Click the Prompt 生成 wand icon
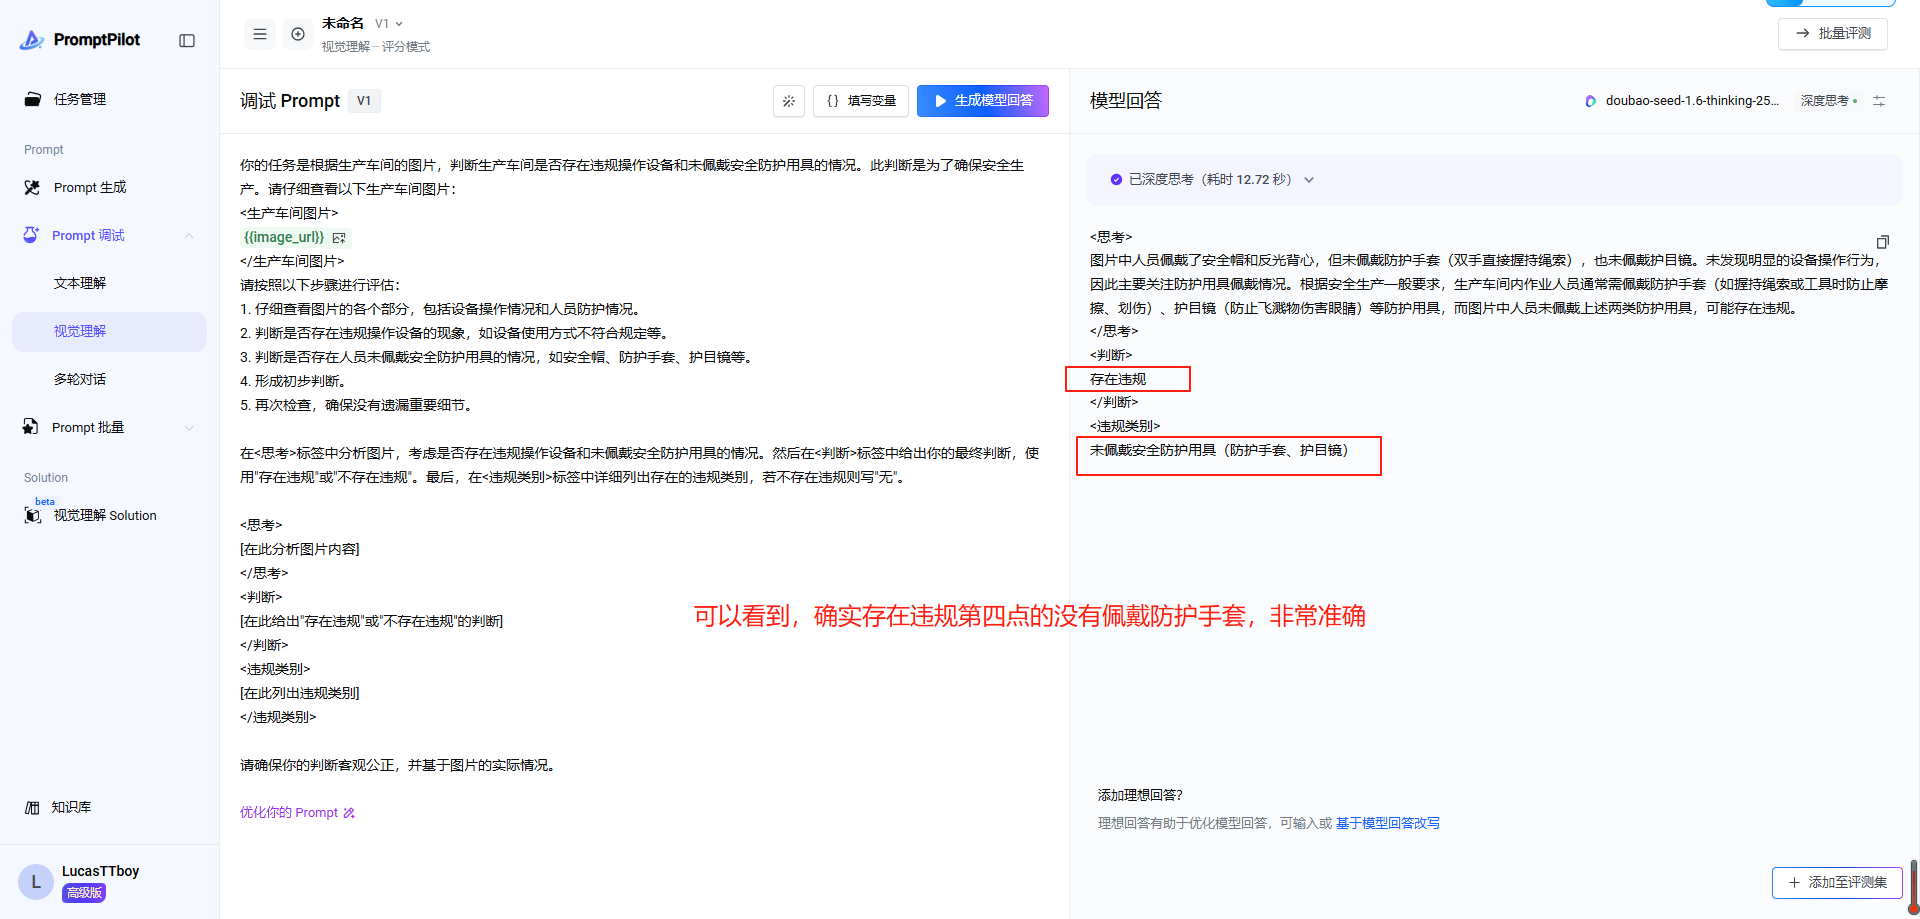Screen dimensions: 1920x919 point(33,187)
